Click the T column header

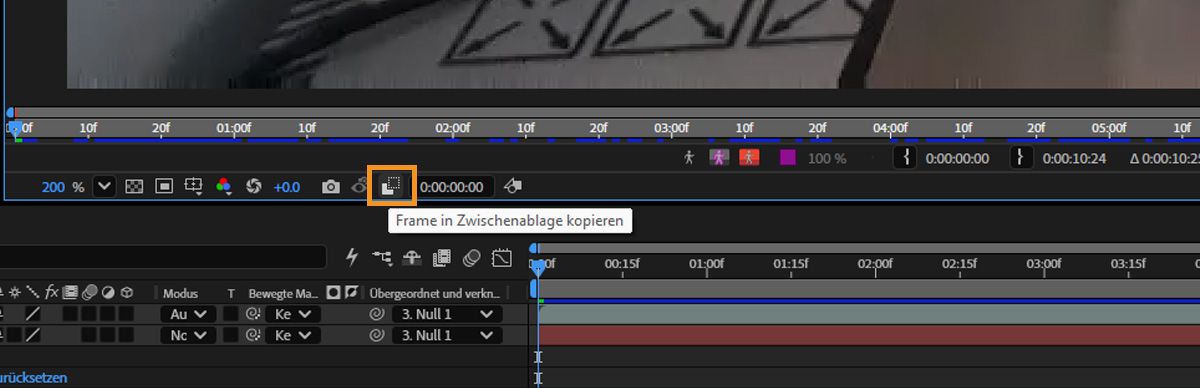(231, 293)
